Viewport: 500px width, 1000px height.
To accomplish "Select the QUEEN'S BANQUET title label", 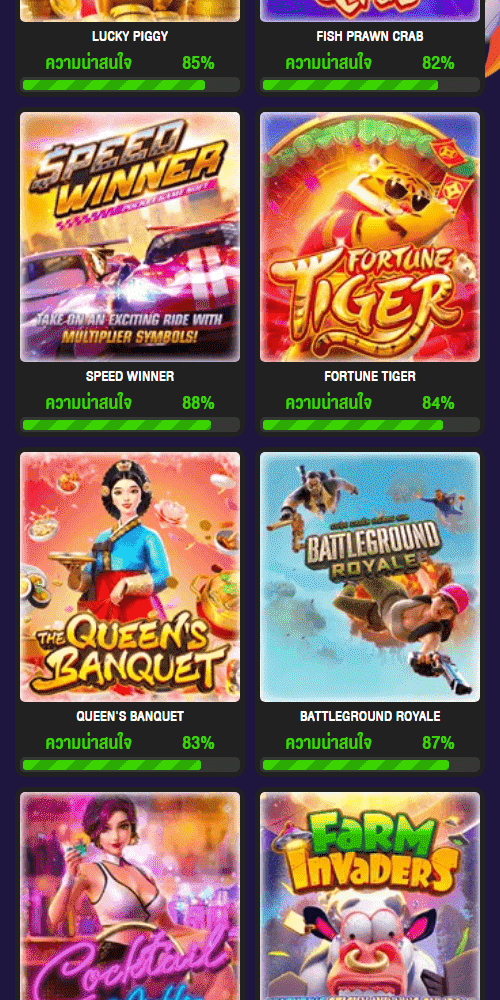I will [x=130, y=716].
